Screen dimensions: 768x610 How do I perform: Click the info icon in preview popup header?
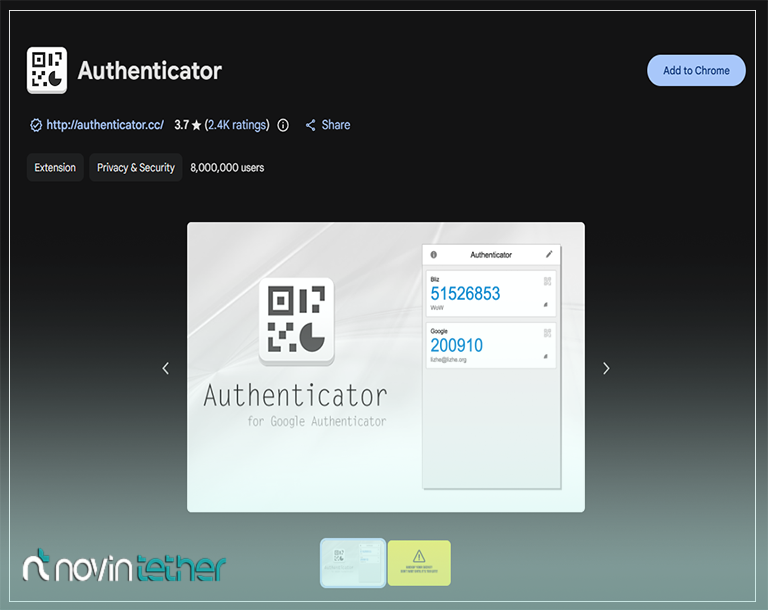[433, 254]
